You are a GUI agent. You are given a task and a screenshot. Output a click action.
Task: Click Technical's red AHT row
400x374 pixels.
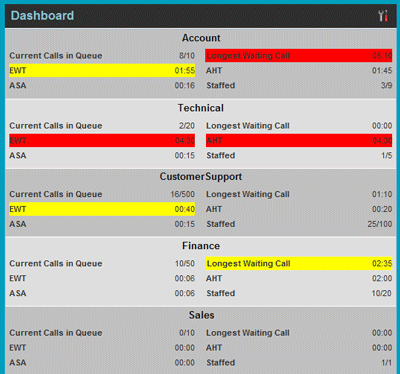click(299, 141)
